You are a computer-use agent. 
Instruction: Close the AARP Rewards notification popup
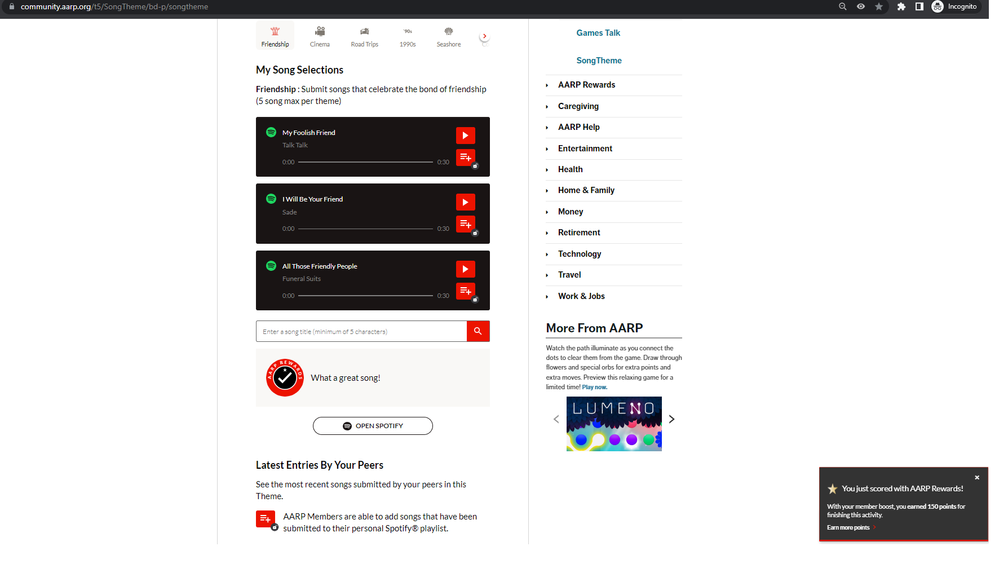977,477
